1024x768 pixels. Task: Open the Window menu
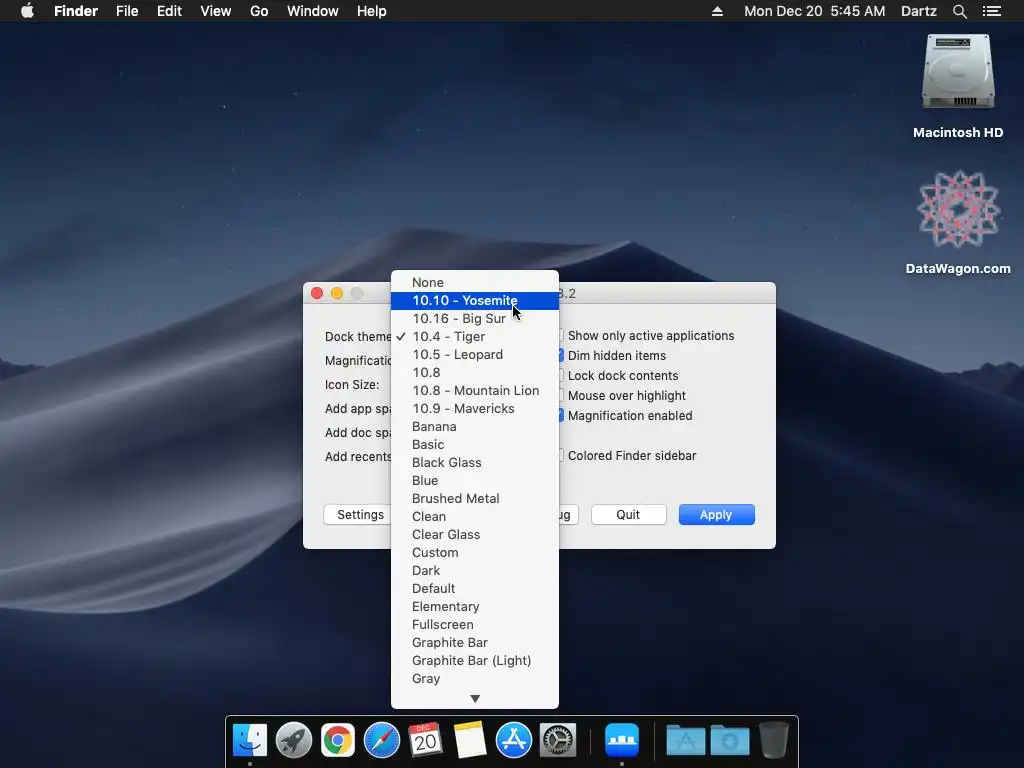point(312,11)
